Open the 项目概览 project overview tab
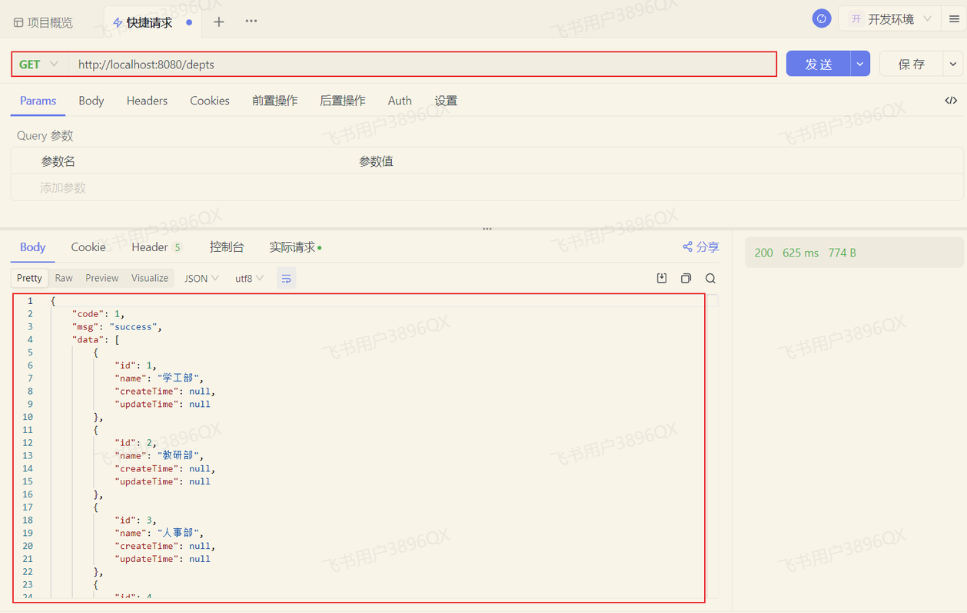This screenshot has height=613, width=967. (x=43, y=23)
